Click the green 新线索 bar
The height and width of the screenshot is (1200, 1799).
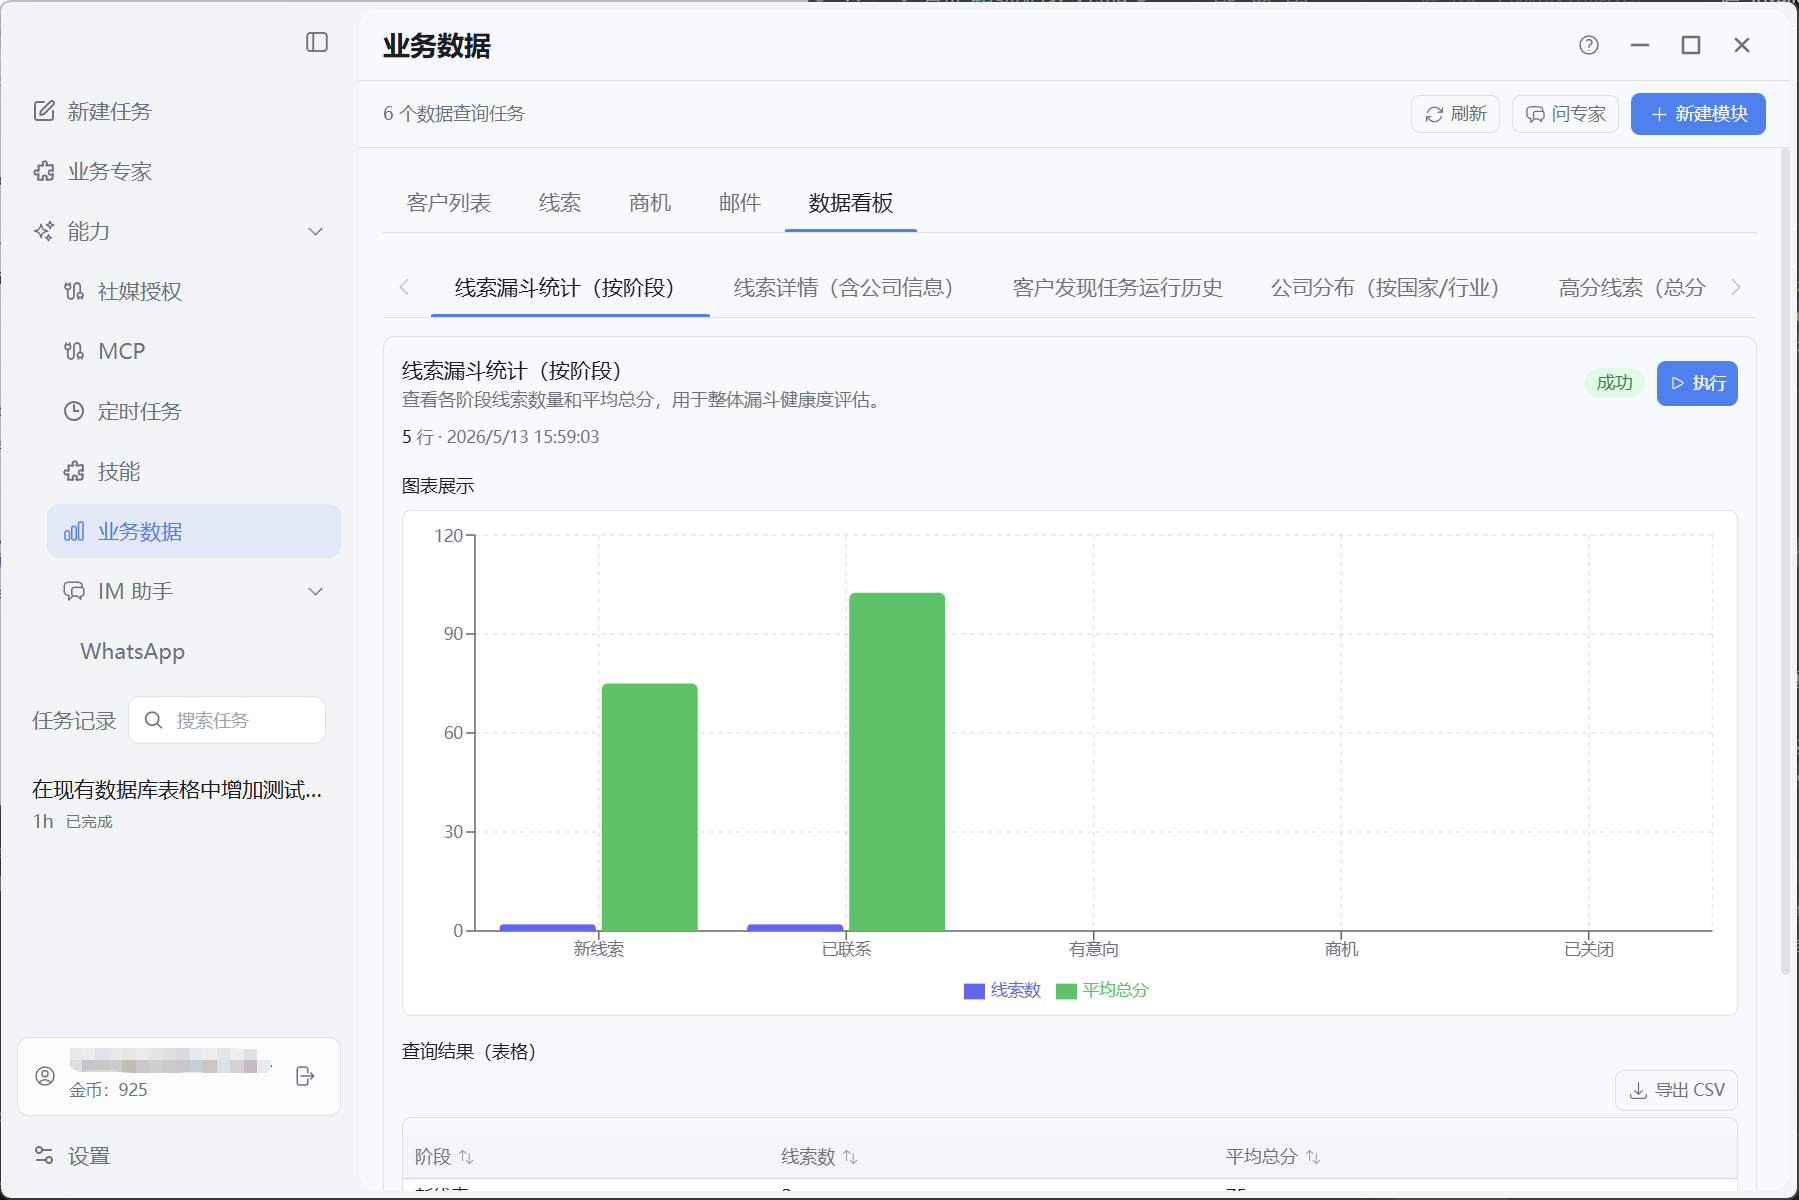[650, 807]
